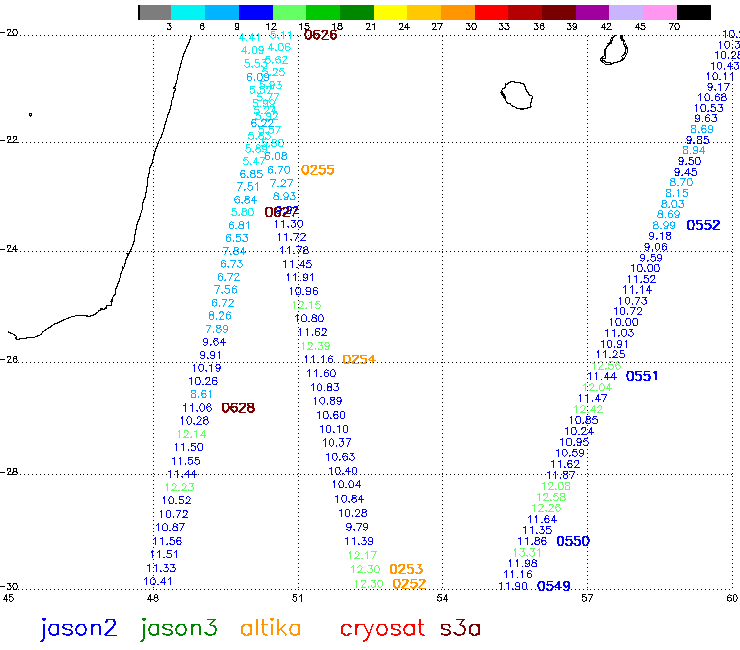Click the 57 longitude axis label
The image size is (740, 650).
point(587,599)
